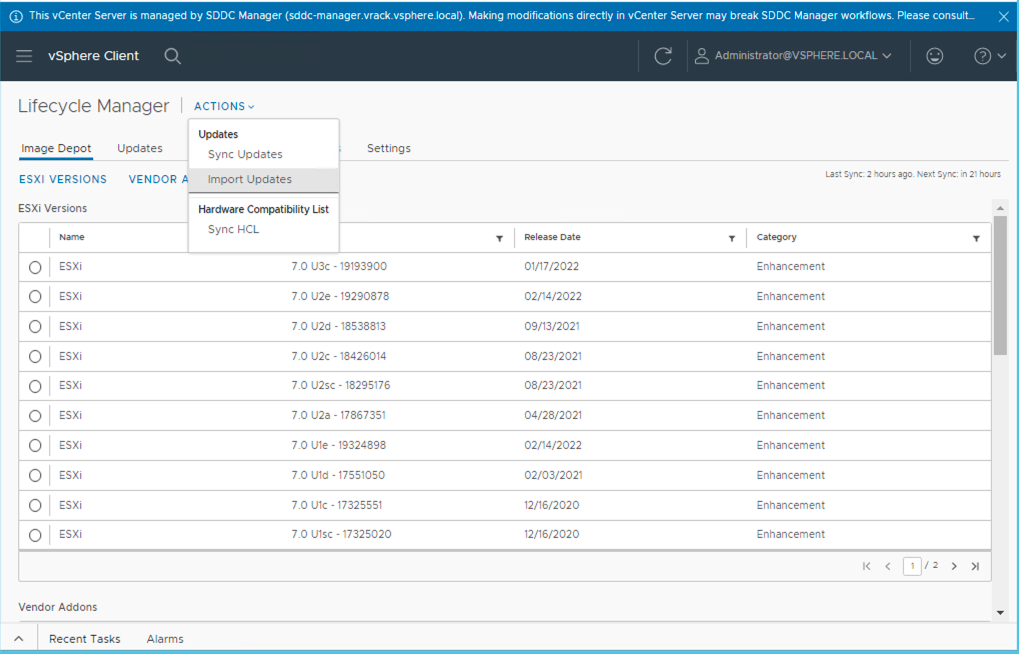Go to next page of ESXi versions
Image resolution: width=1019 pixels, height=654 pixels.
[x=954, y=566]
